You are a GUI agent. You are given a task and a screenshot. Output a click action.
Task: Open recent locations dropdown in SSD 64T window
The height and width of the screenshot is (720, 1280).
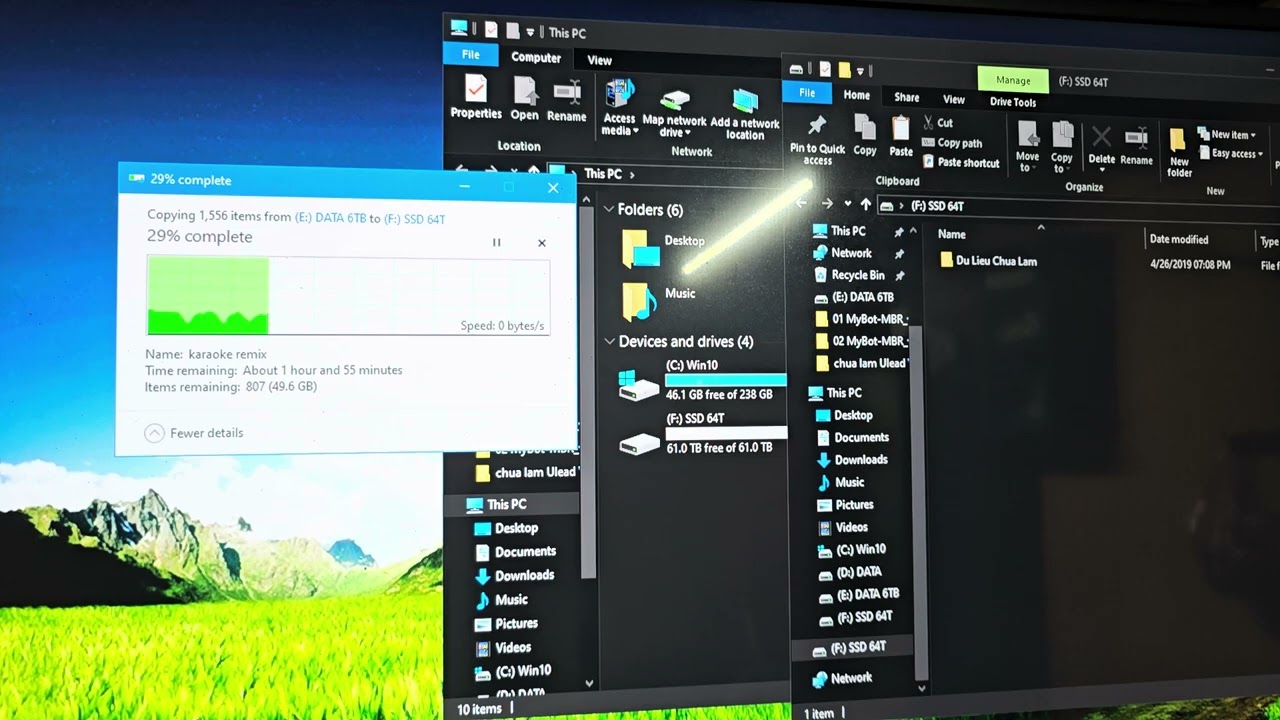click(848, 204)
